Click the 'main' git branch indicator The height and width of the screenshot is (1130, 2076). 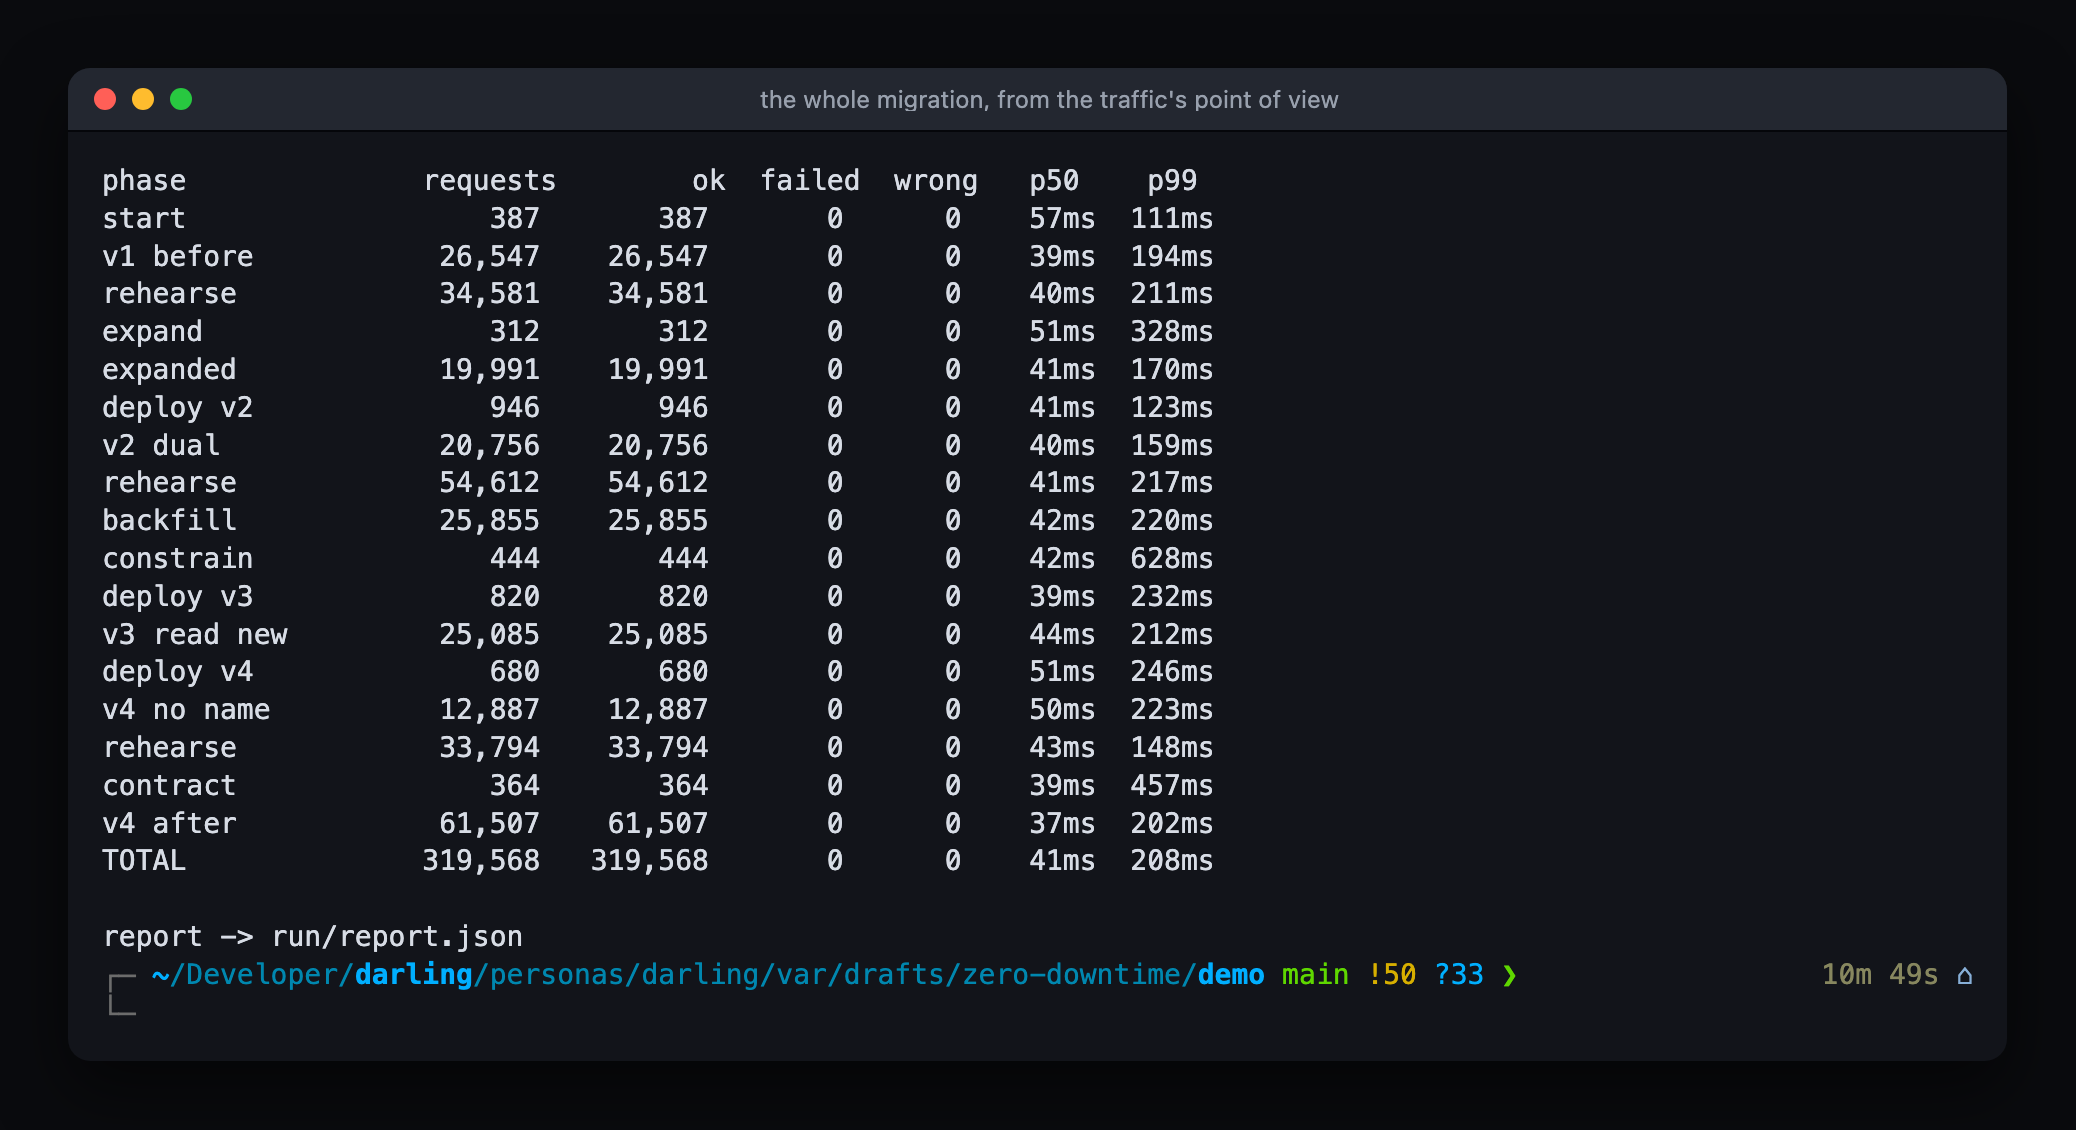coord(1315,975)
